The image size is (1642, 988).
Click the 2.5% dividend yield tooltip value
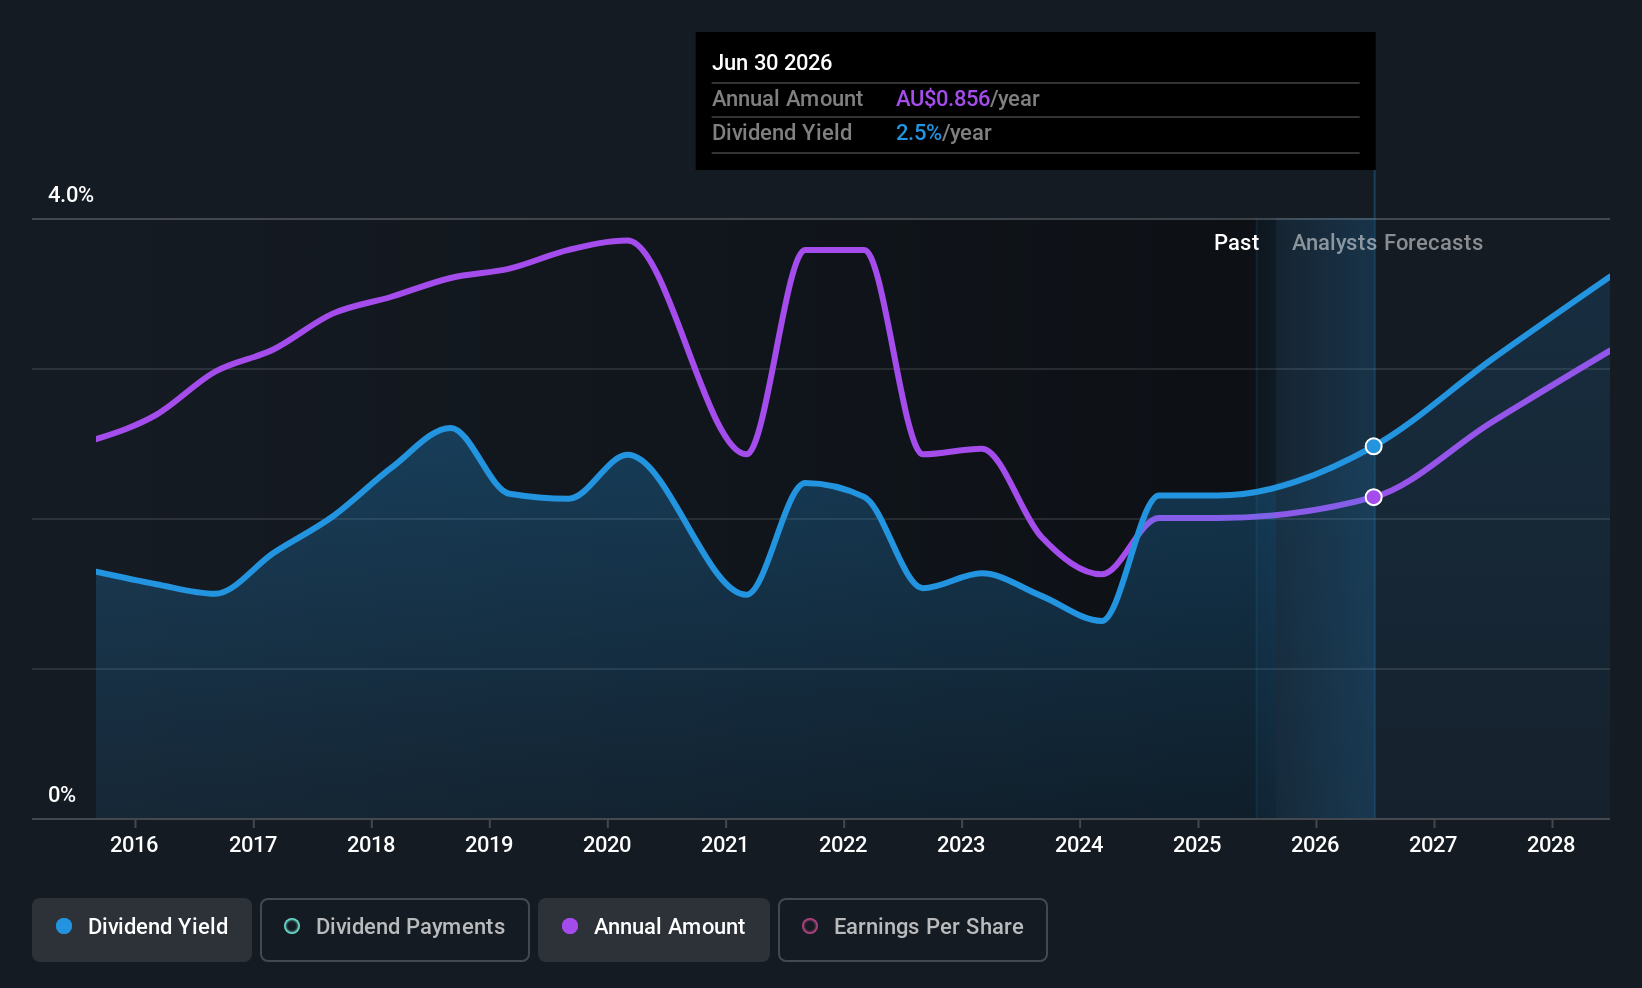pyautogui.click(x=919, y=132)
